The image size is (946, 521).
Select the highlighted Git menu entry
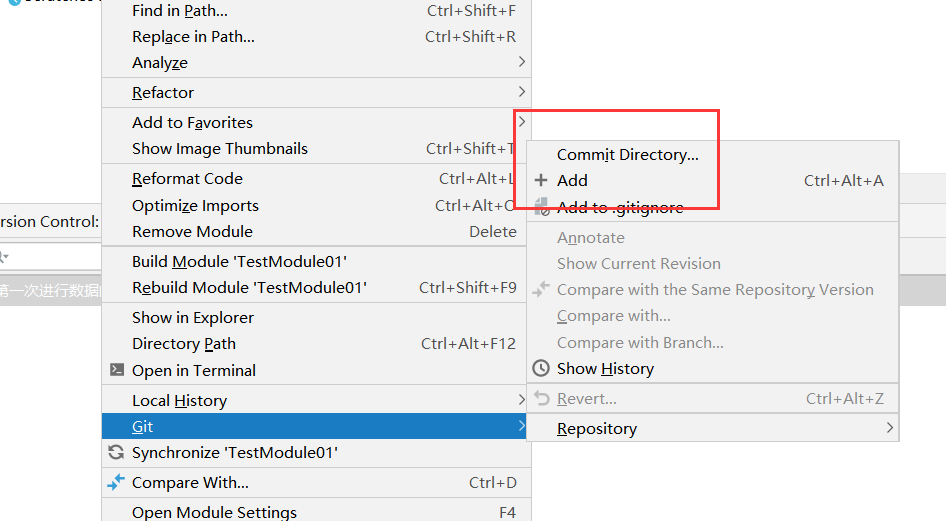pos(316,426)
